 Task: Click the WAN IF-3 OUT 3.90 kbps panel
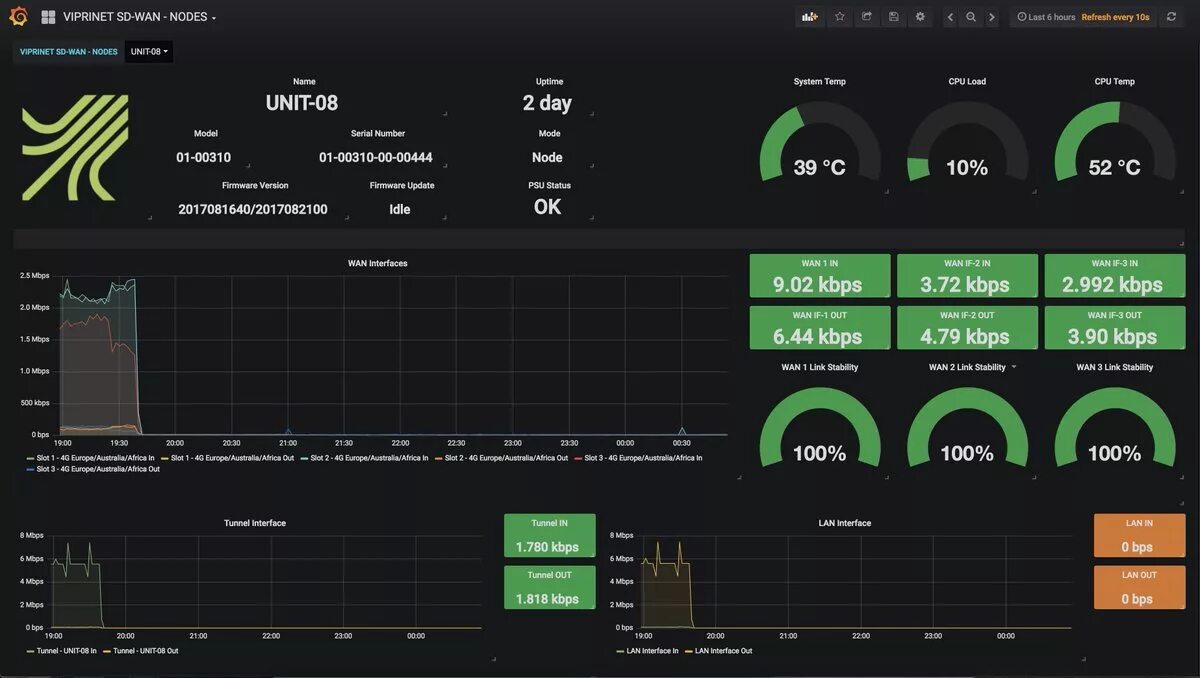point(1115,328)
